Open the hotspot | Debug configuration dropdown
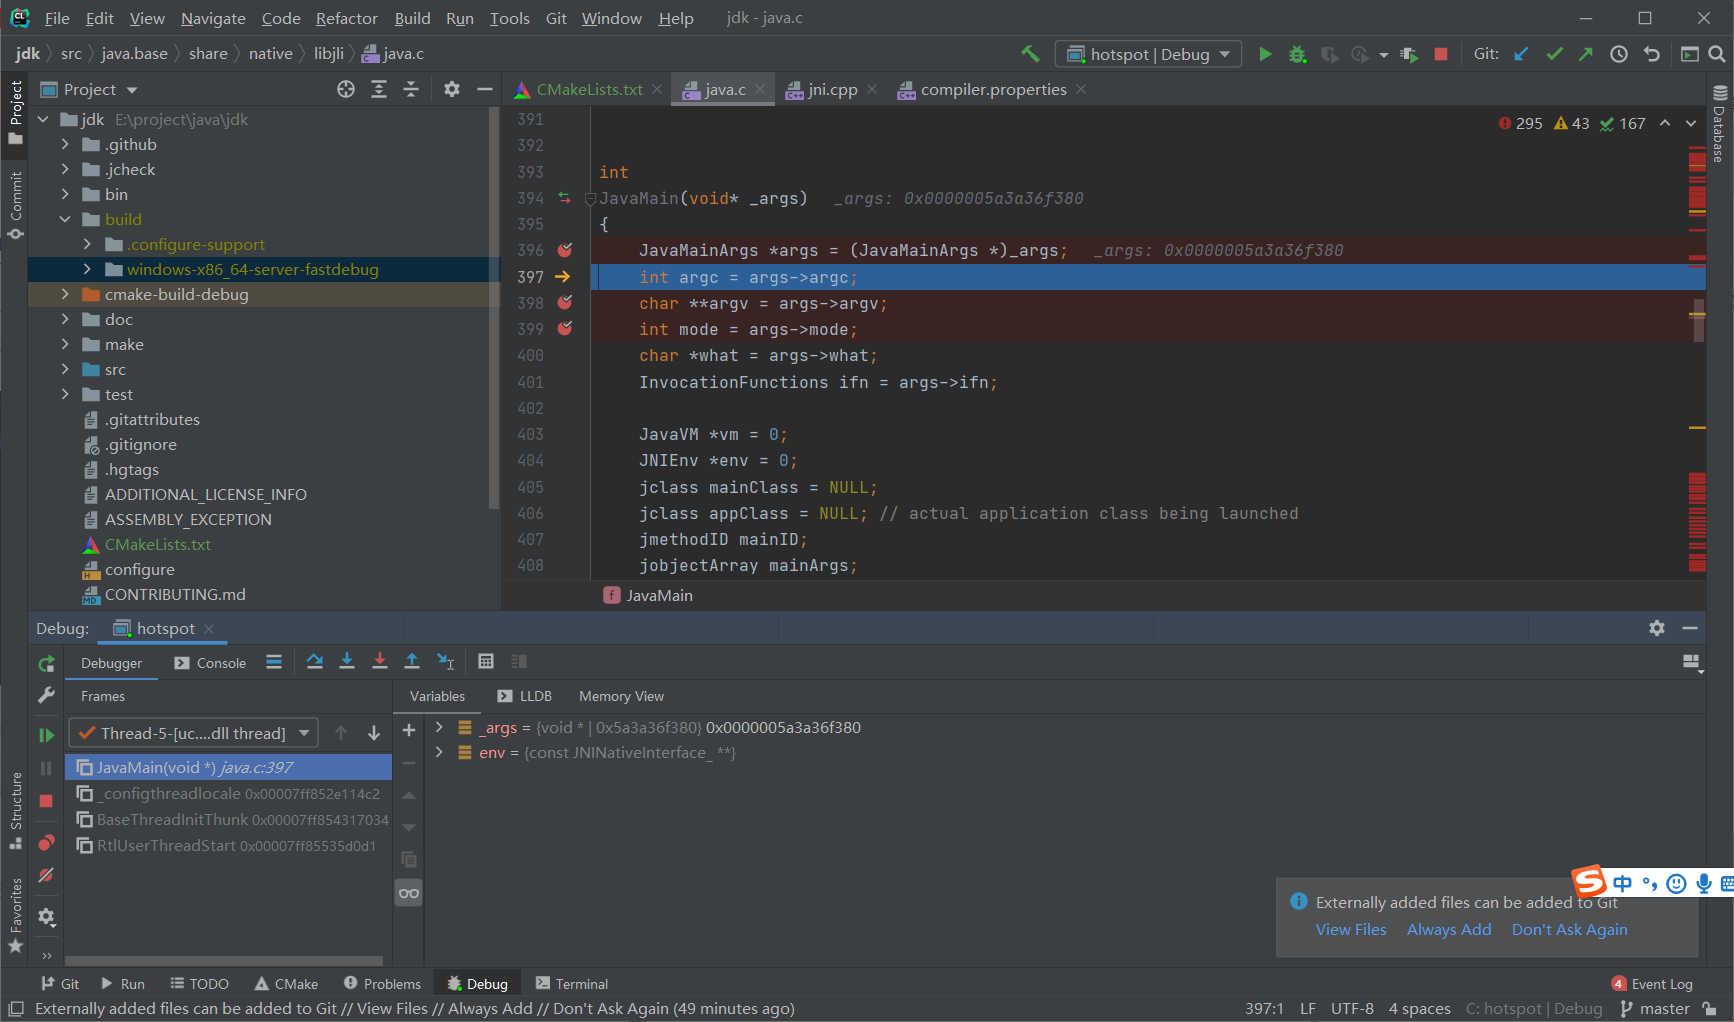Image resolution: width=1734 pixels, height=1022 pixels. pos(1148,54)
